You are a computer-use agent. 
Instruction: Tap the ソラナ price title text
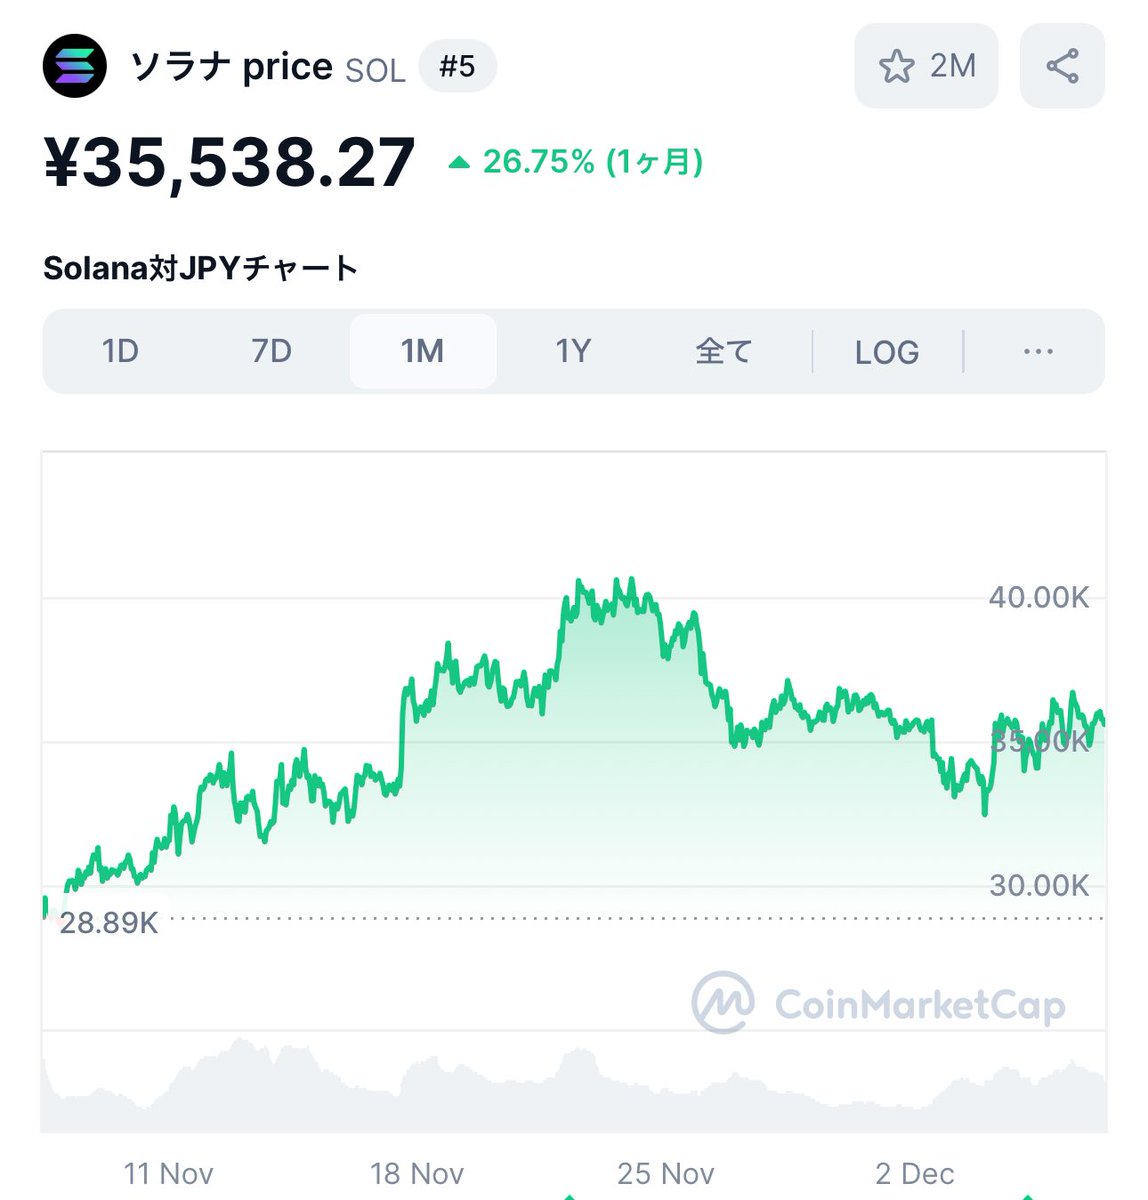coord(232,67)
